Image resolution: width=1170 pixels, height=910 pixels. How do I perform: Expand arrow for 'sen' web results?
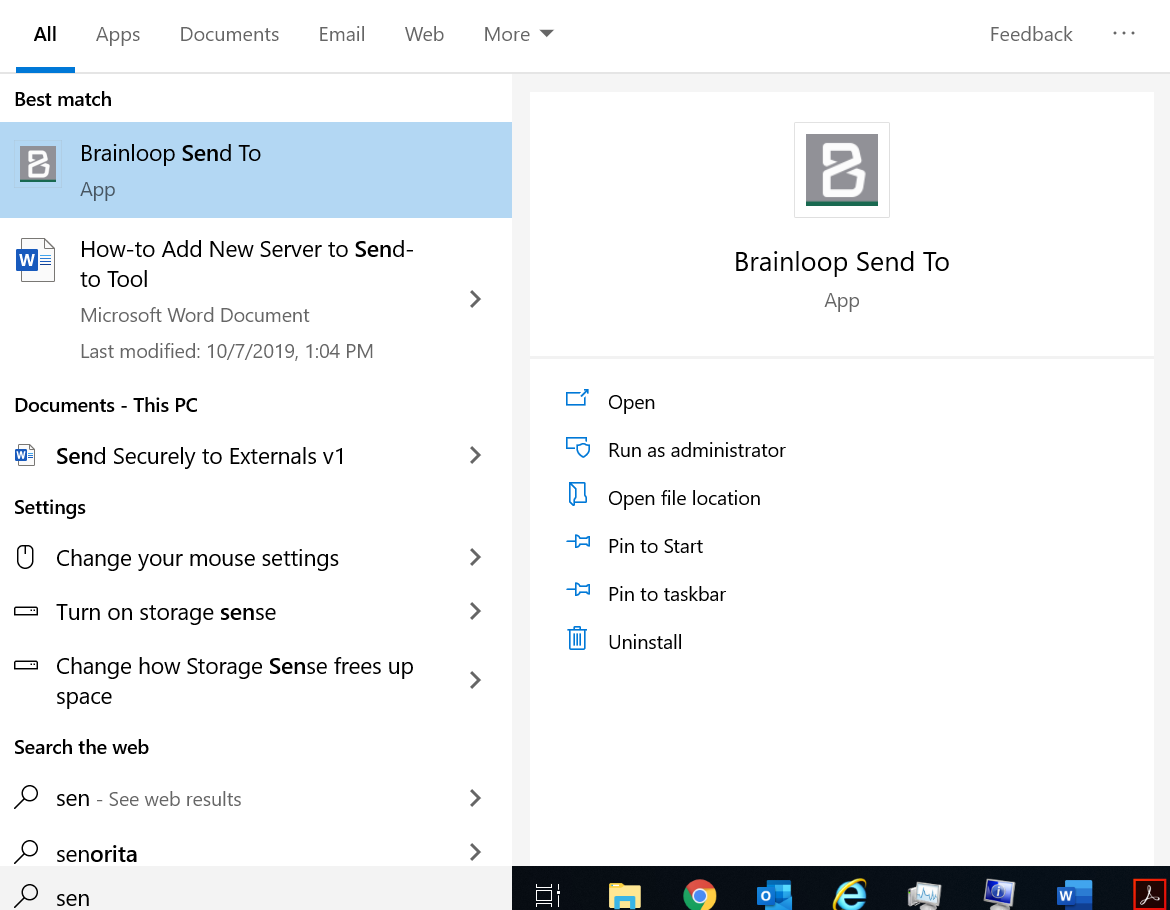475,798
